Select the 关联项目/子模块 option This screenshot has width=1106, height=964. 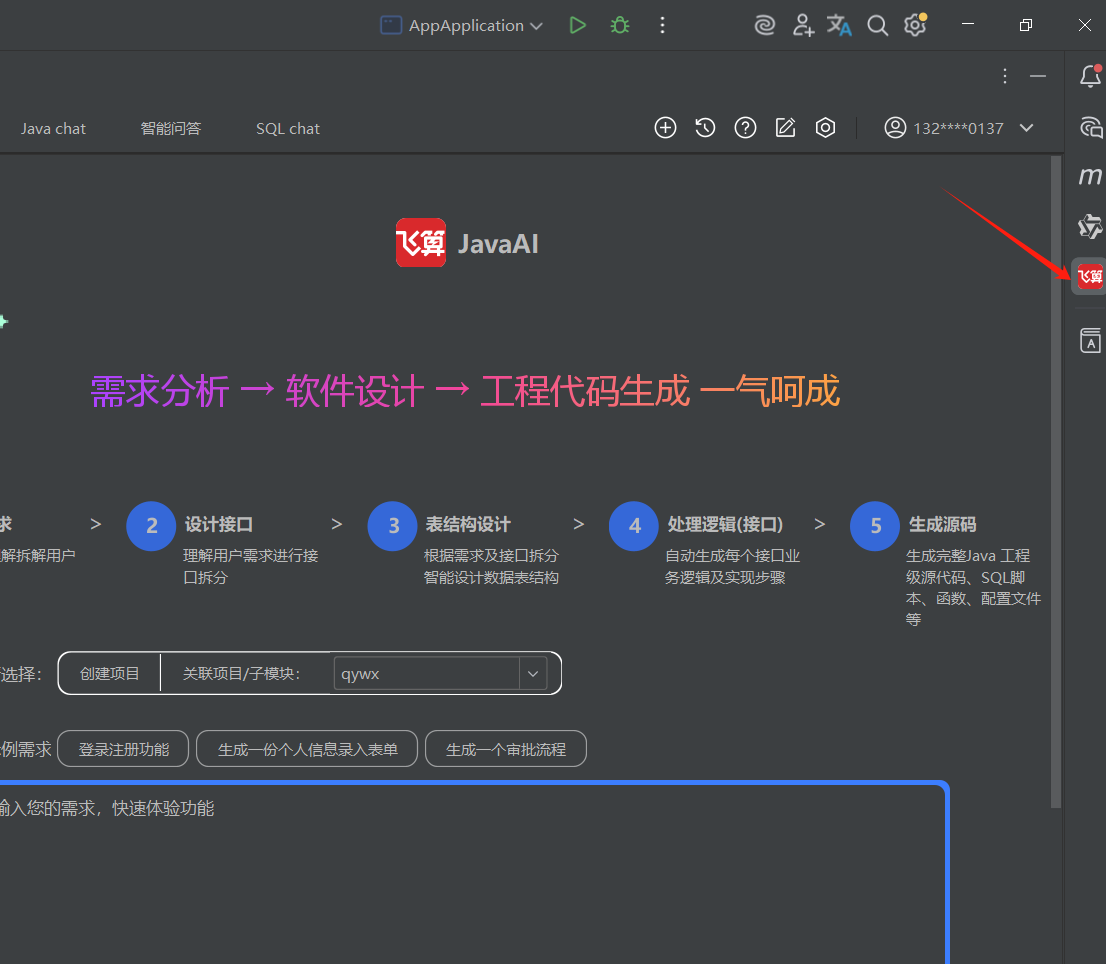[242, 673]
